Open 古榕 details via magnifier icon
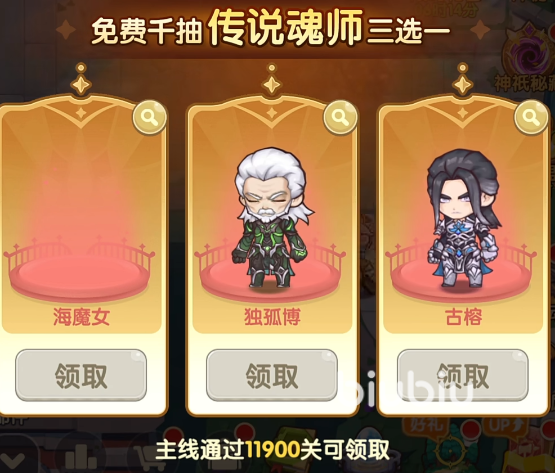This screenshot has width=555, height=473. point(531,117)
